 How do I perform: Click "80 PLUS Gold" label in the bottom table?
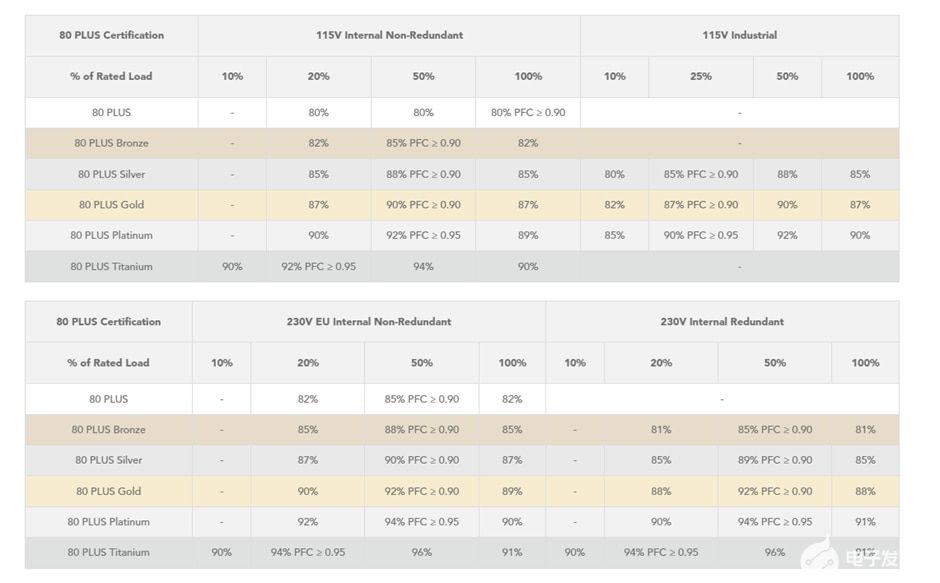108,491
